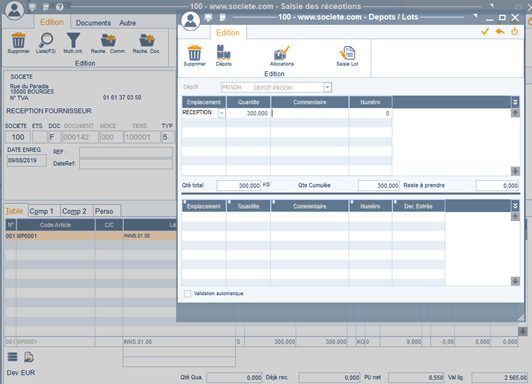Click down arrow at bottom of reception table
The image size is (532, 384).
click(x=522, y=331)
